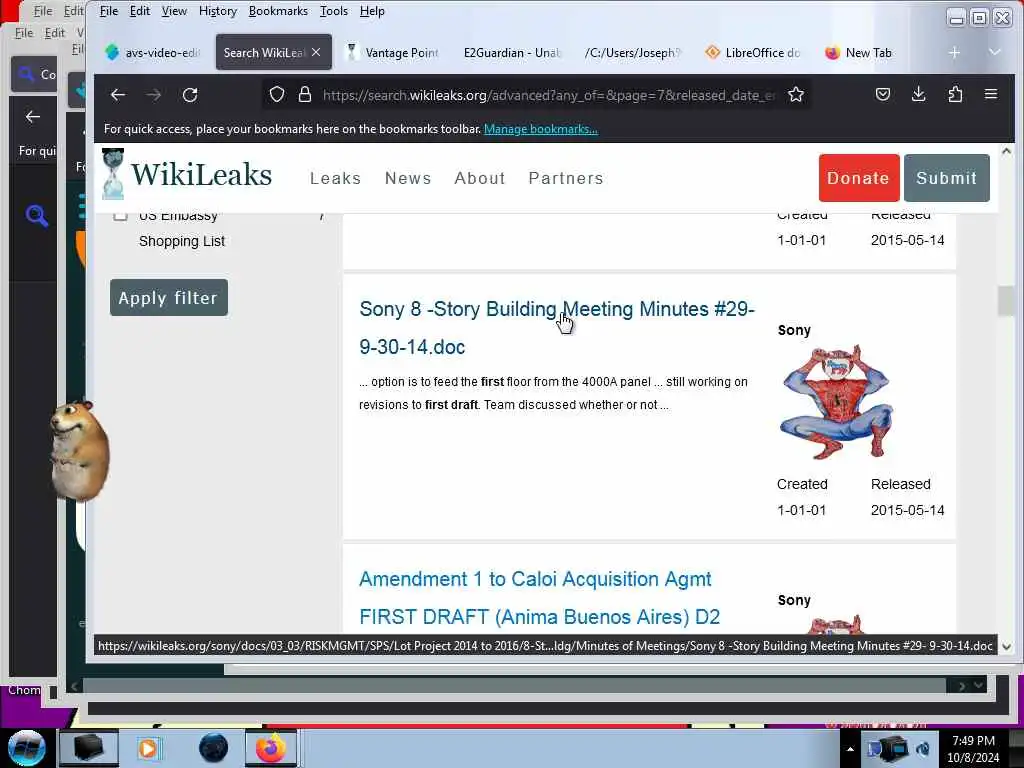The image size is (1024, 768).
Task: Click the hamster desktop character
Action: [x=79, y=451]
